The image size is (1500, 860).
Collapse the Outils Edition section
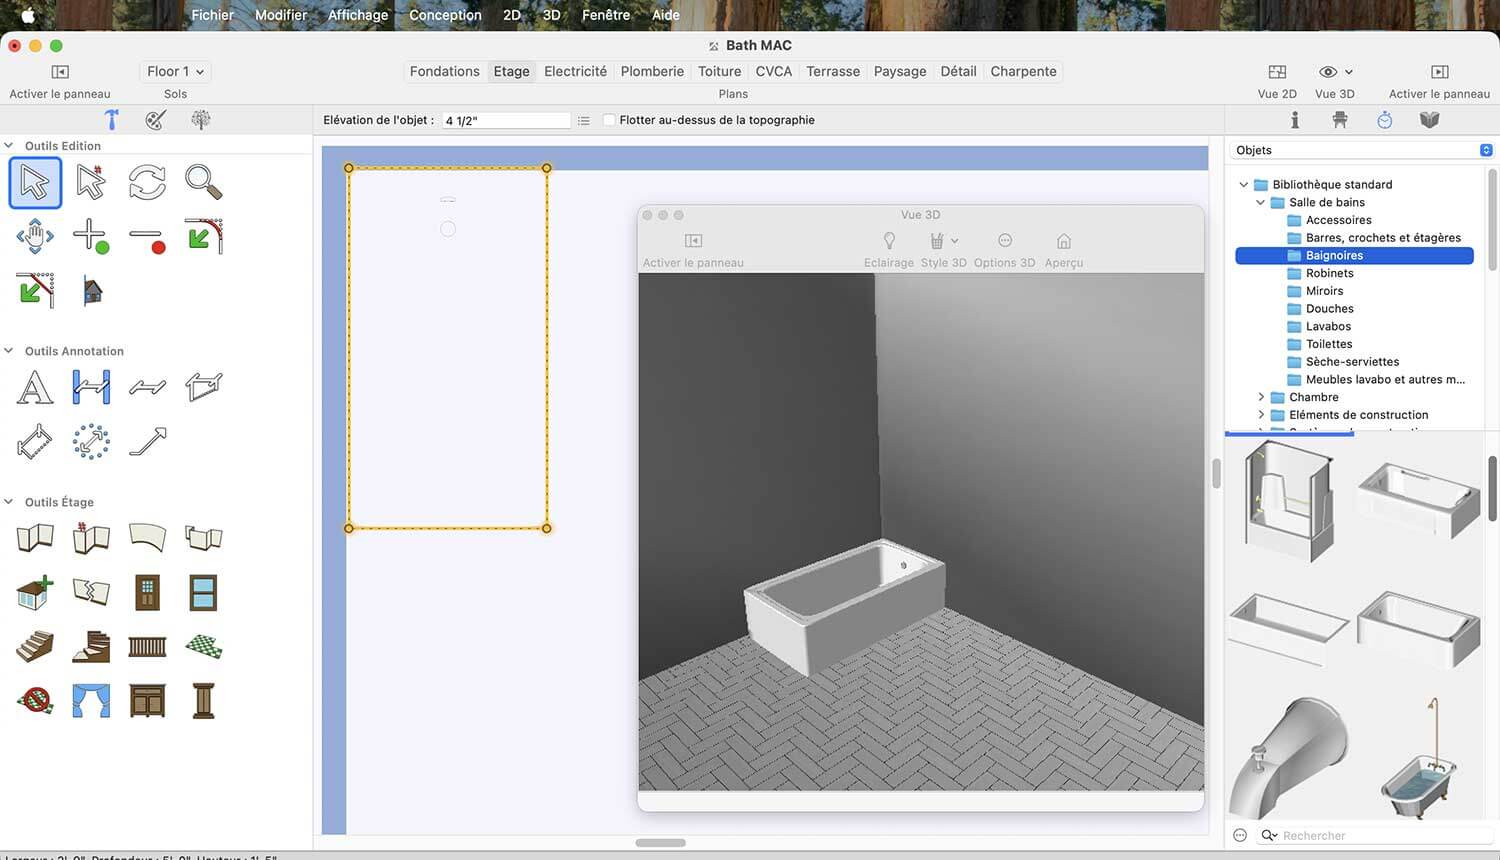pos(9,146)
